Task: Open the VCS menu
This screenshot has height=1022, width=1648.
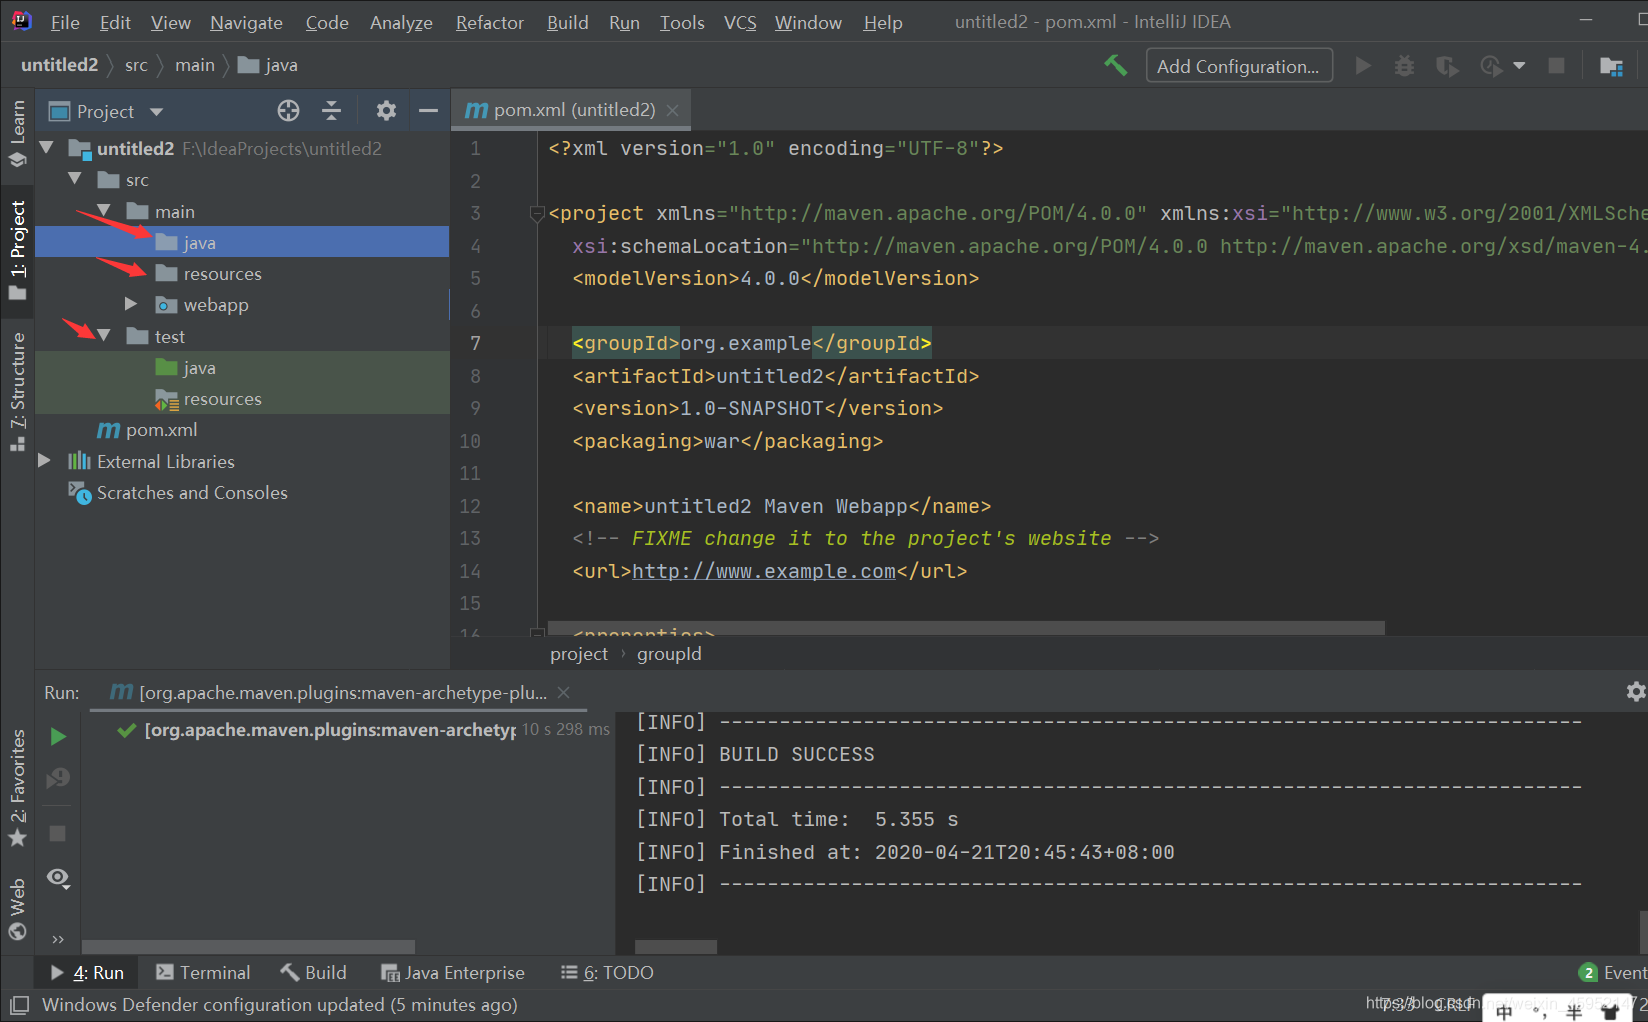Action: click(740, 22)
